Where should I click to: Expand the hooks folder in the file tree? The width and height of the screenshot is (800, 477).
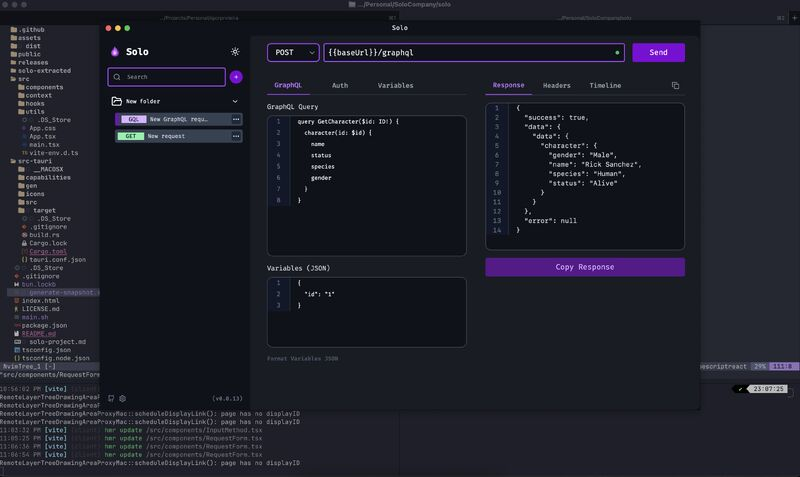(x=31, y=104)
